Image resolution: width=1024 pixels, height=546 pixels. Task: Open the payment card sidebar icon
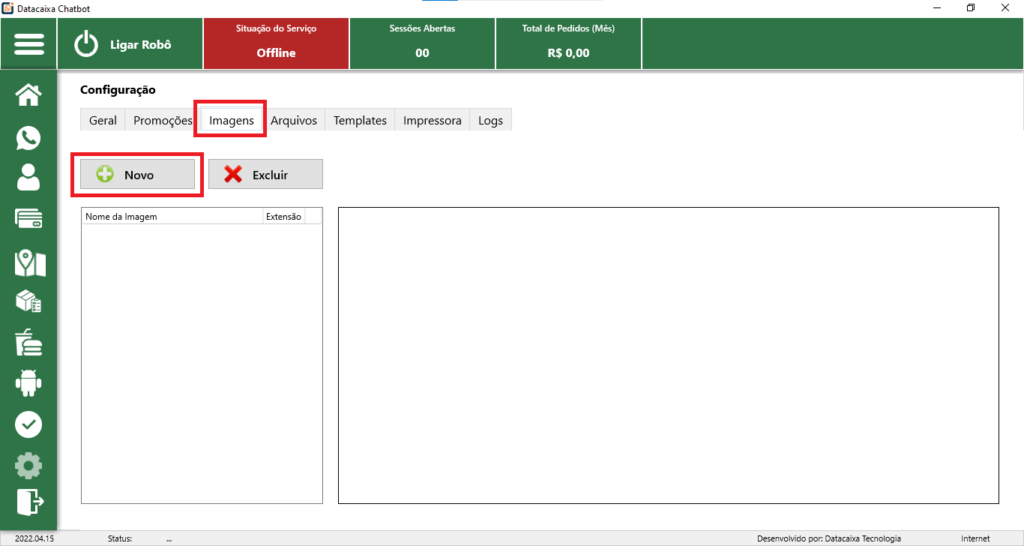pyautogui.click(x=29, y=219)
